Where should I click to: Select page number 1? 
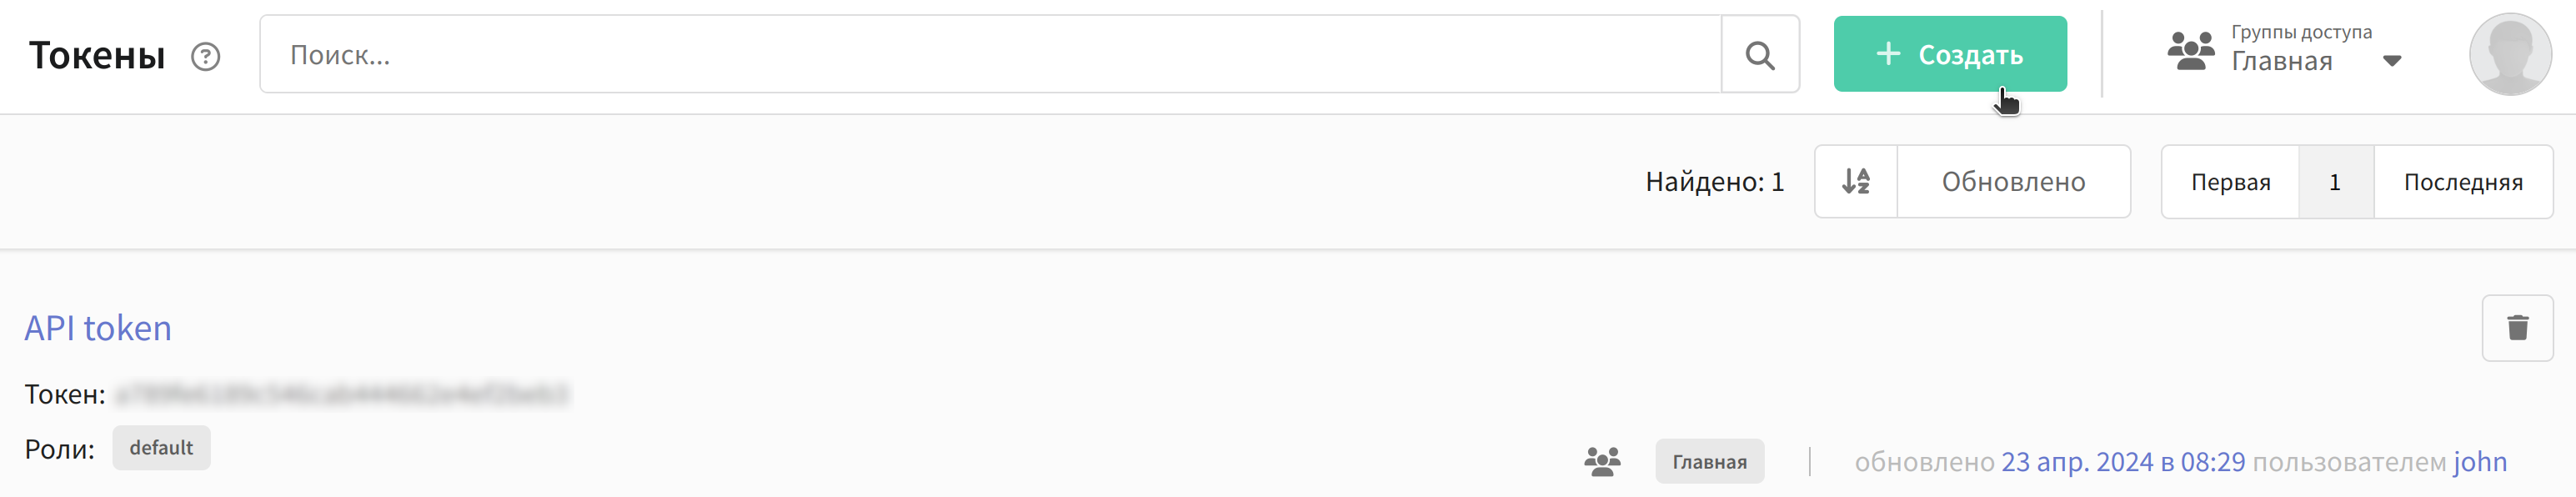2335,182
